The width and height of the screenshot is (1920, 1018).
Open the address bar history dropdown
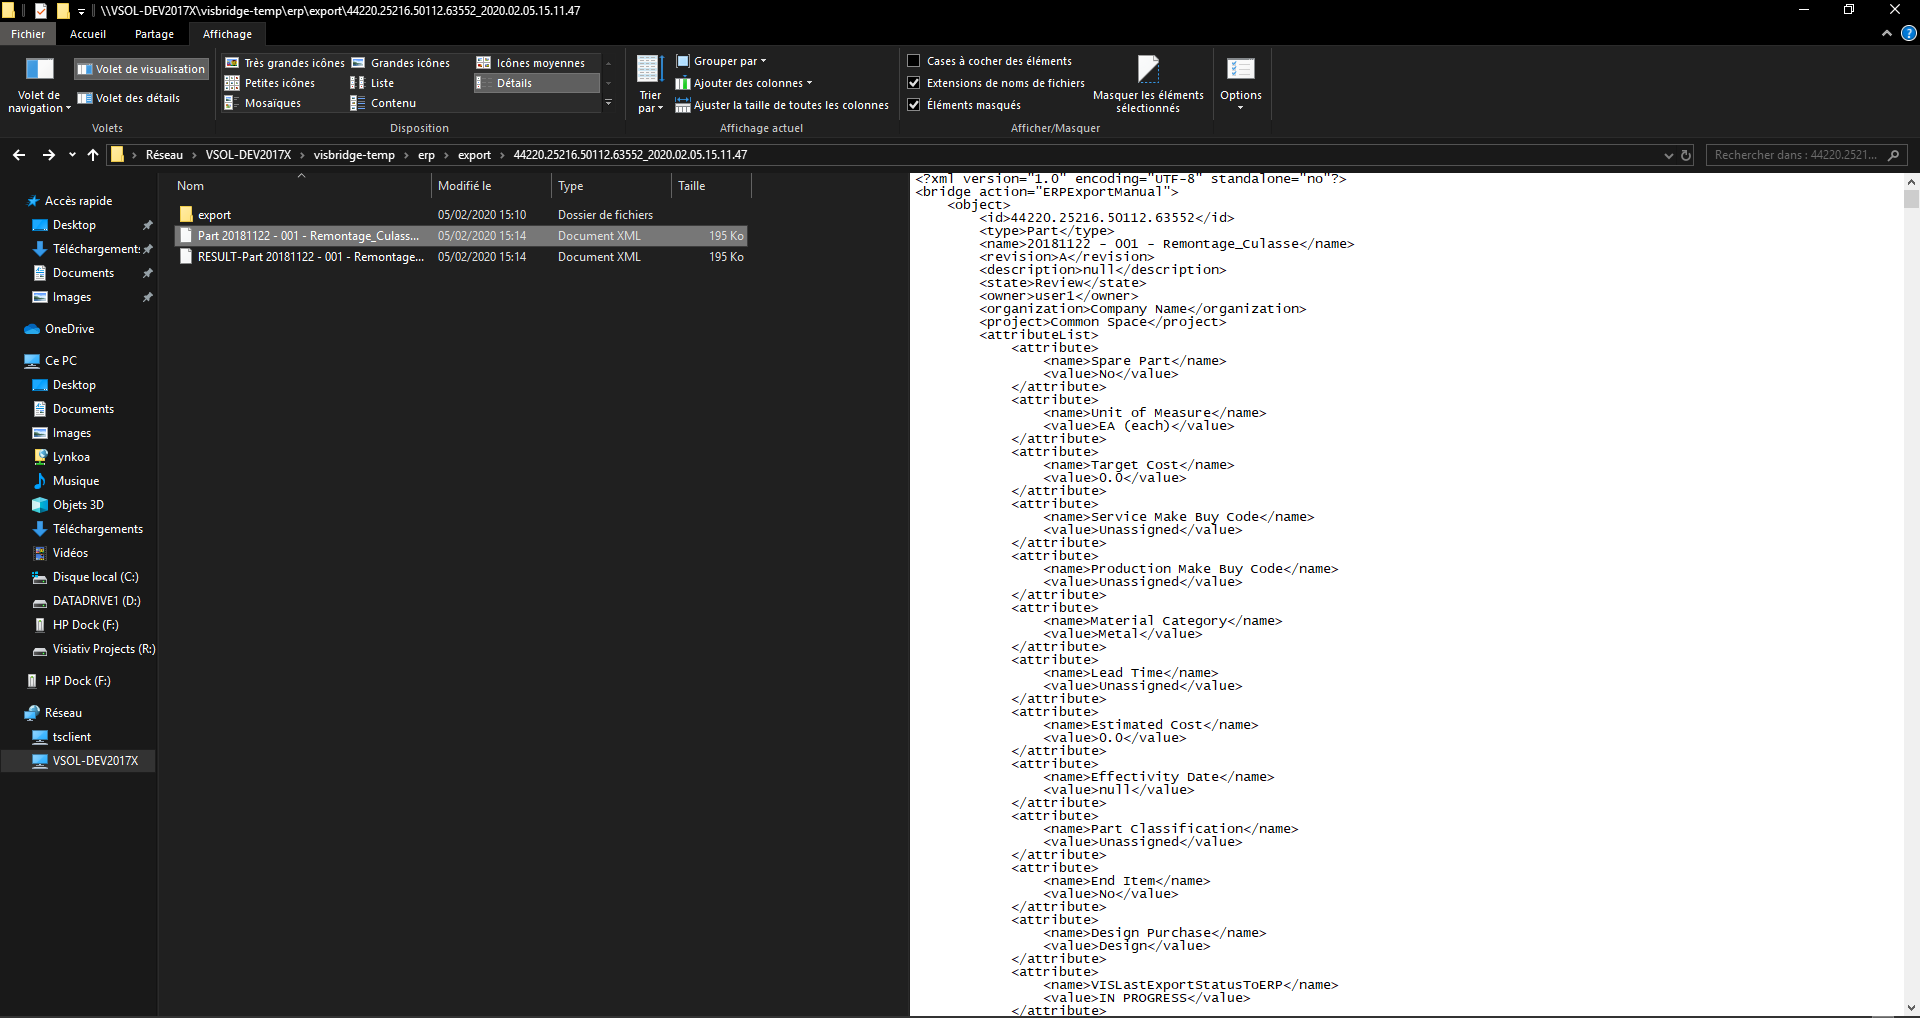1668,155
